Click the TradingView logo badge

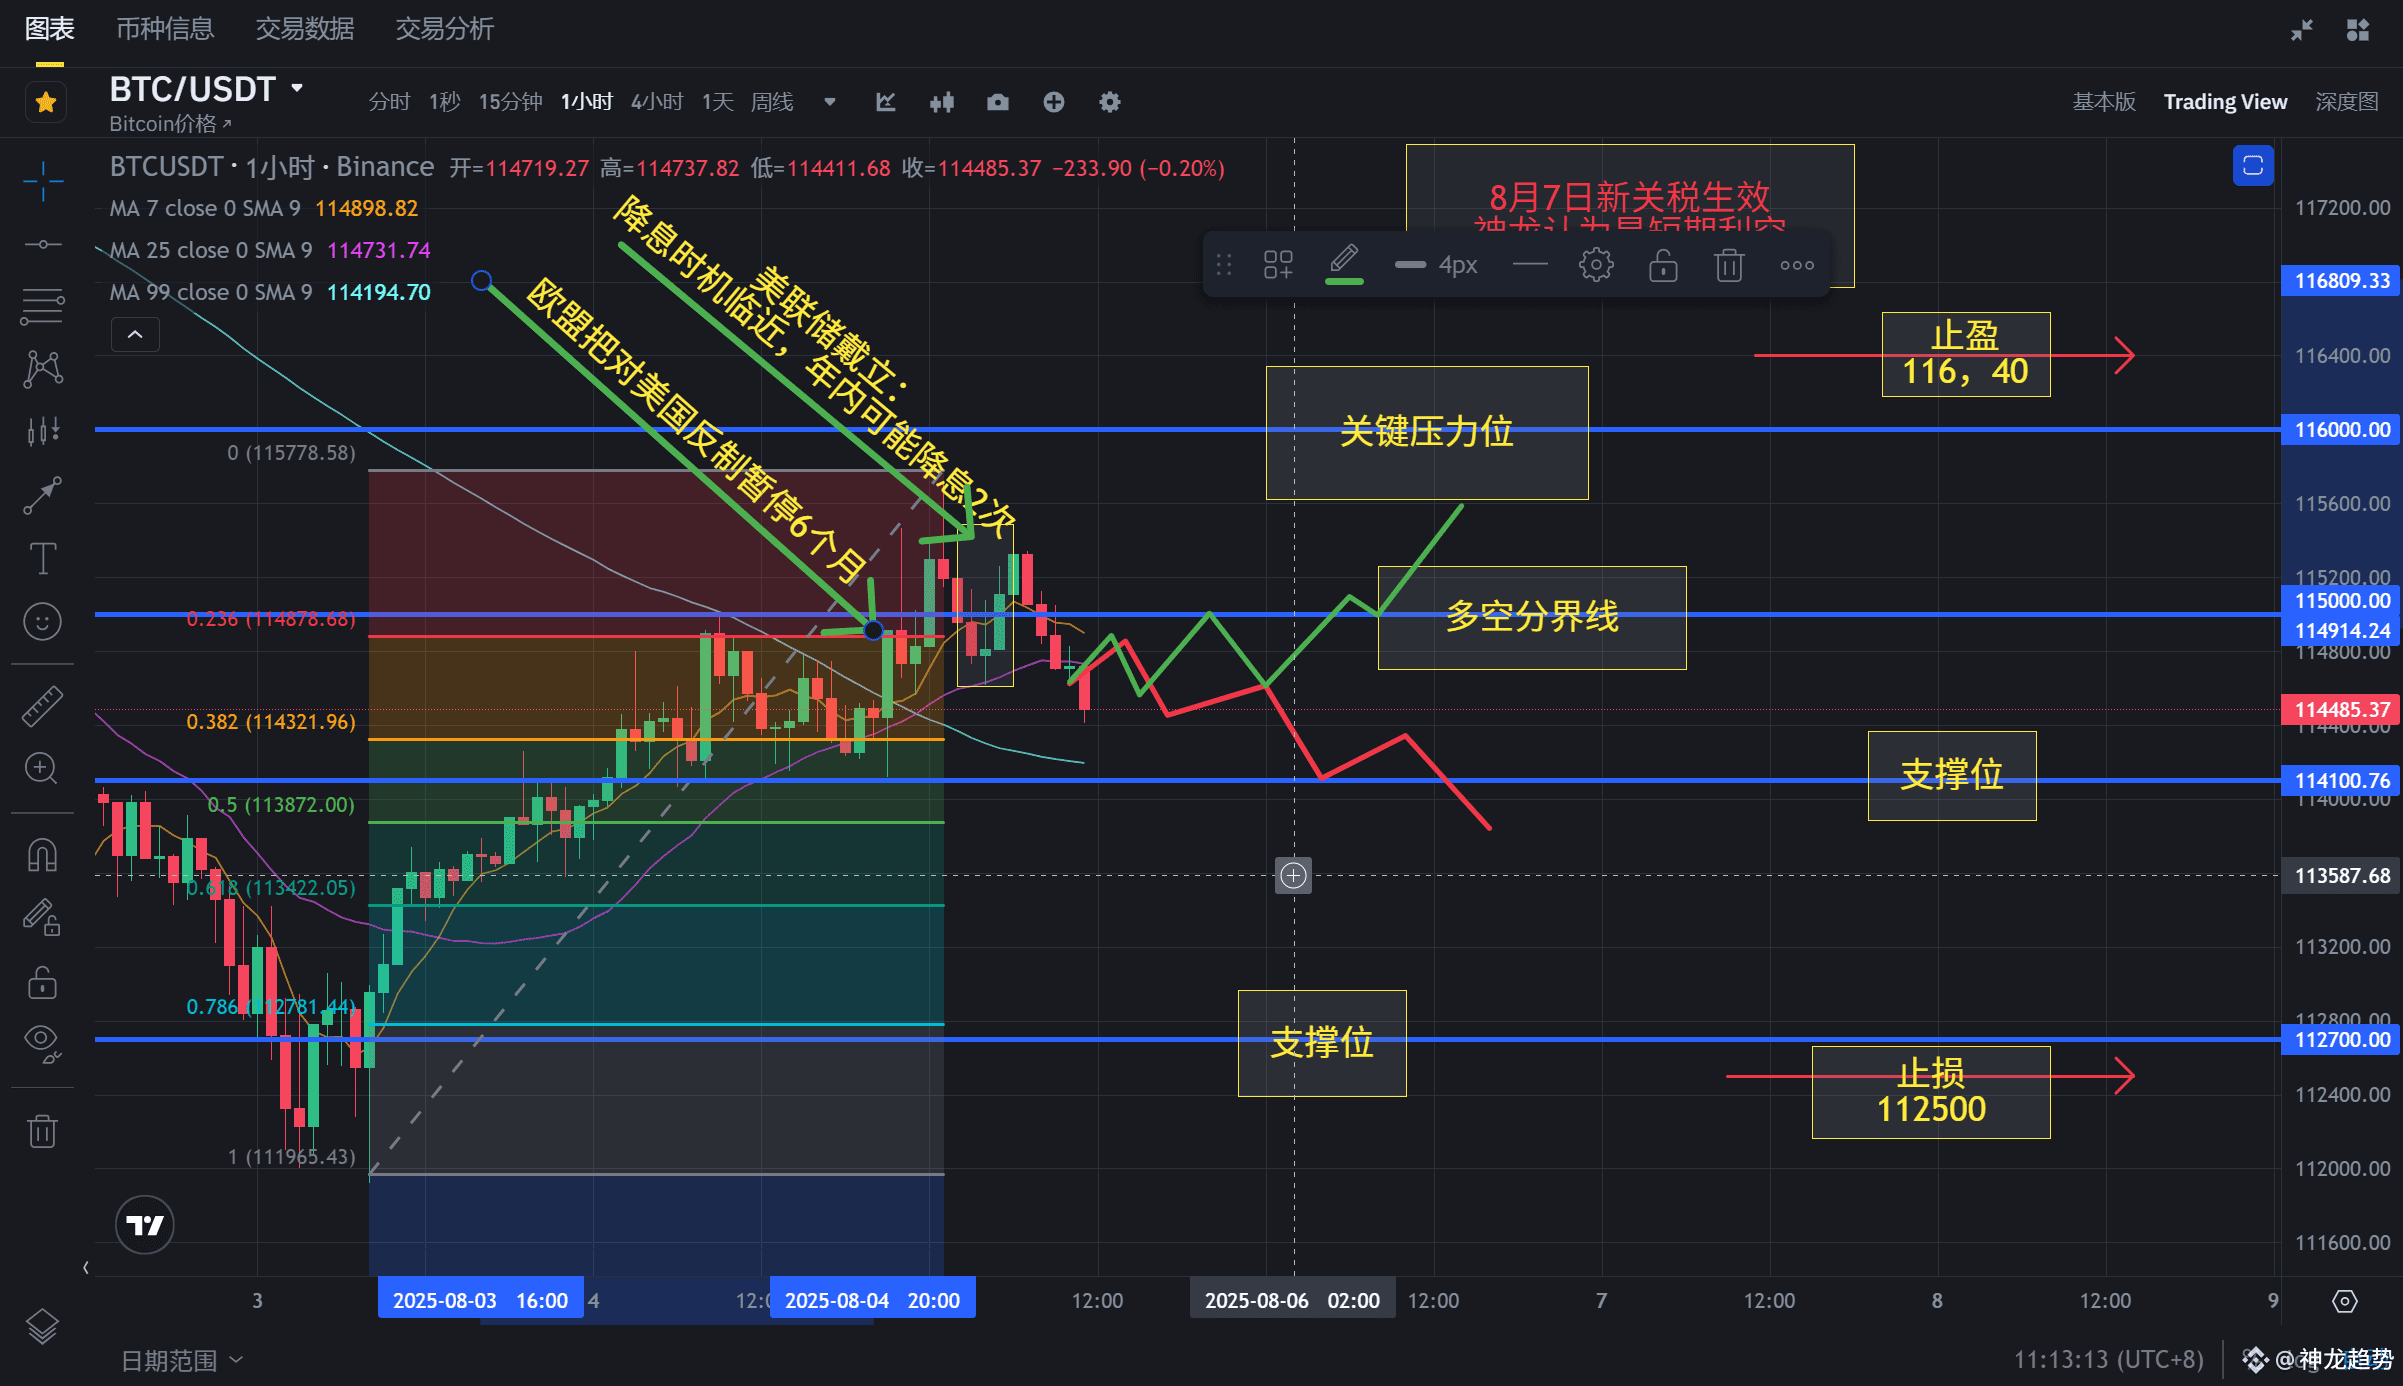(145, 1225)
